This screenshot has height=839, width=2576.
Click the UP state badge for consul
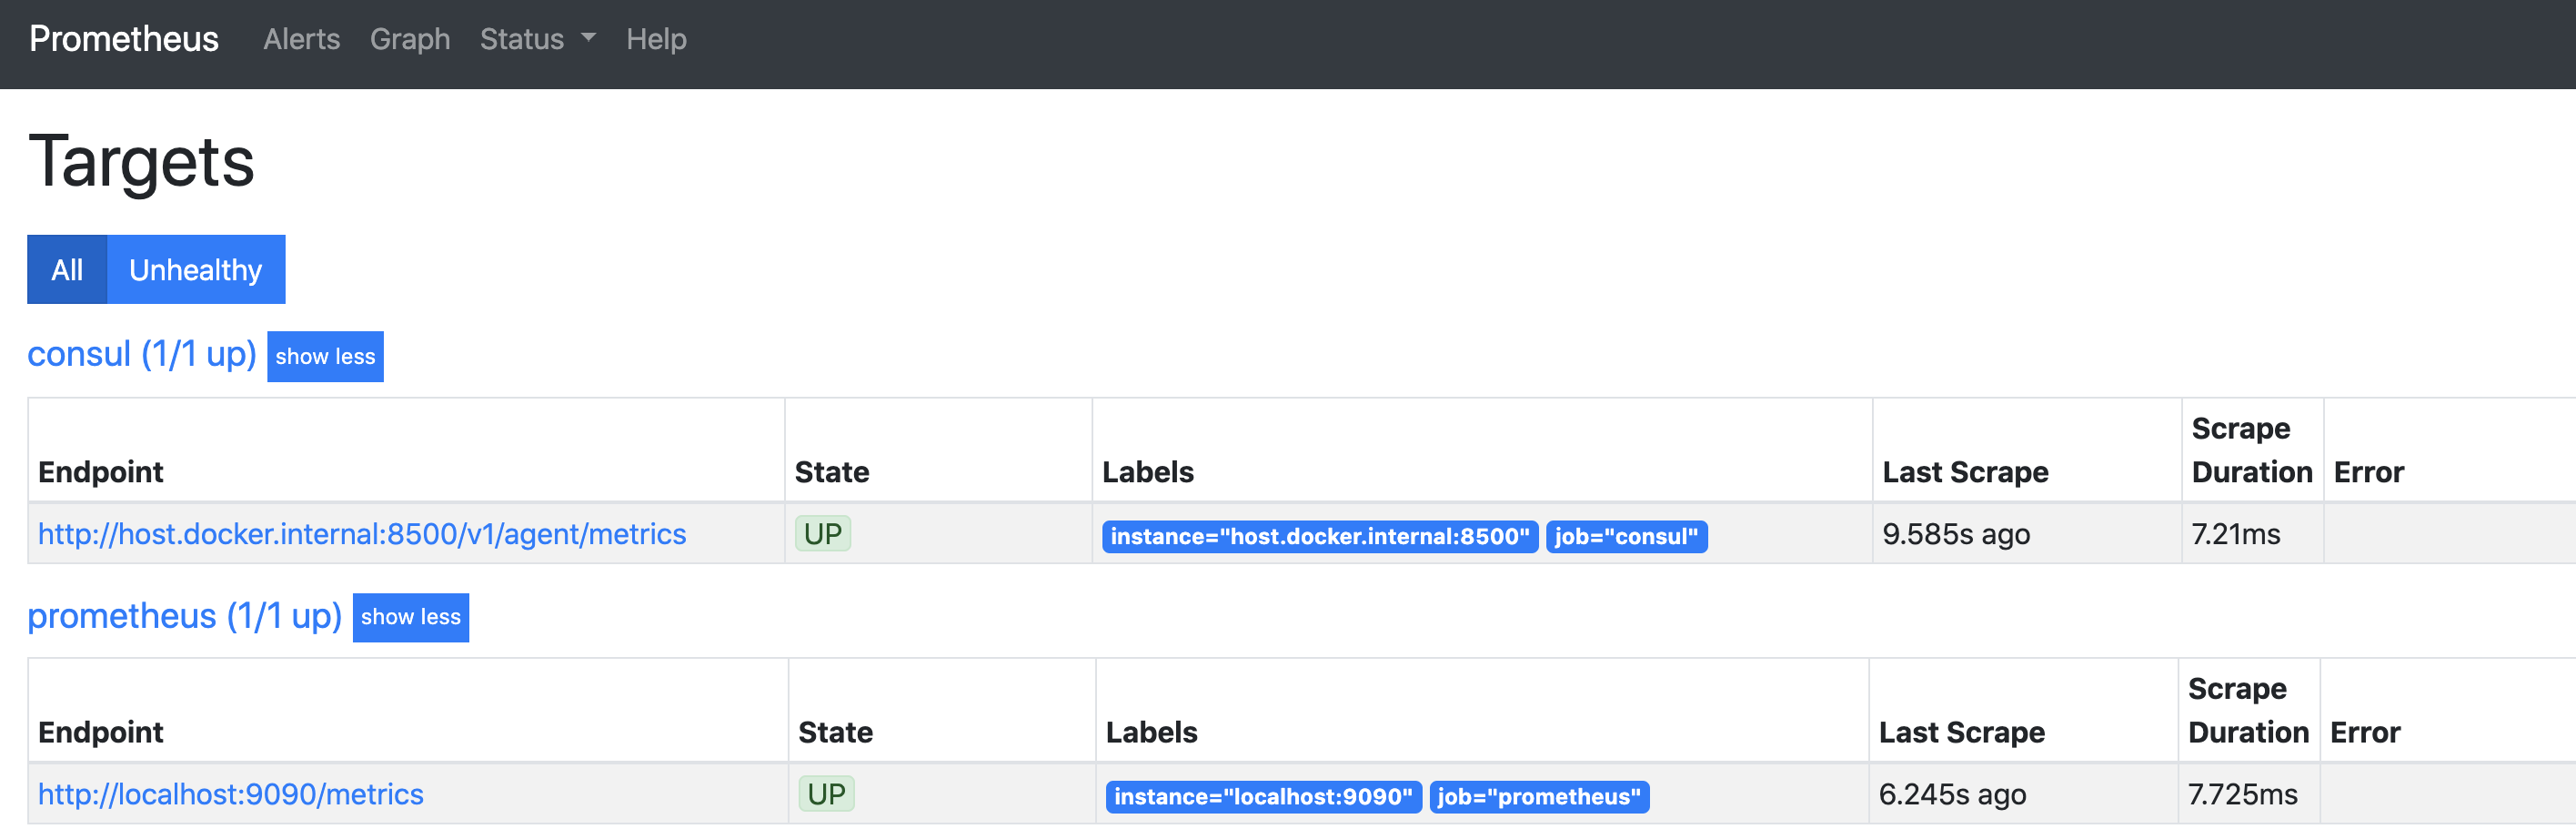coord(823,533)
